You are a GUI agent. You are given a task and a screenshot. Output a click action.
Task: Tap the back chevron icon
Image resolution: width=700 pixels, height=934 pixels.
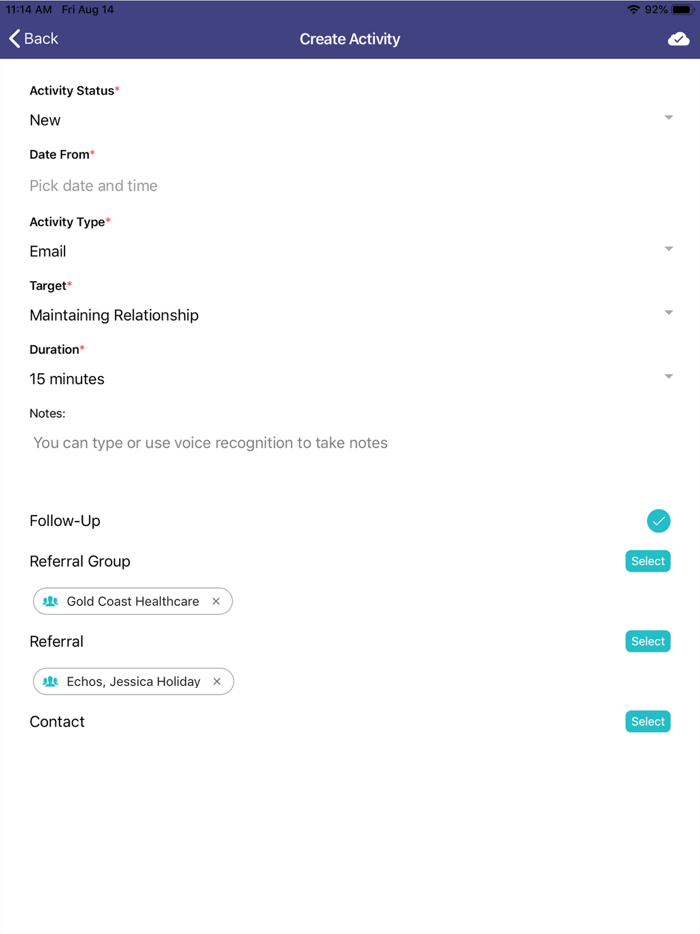point(13,38)
